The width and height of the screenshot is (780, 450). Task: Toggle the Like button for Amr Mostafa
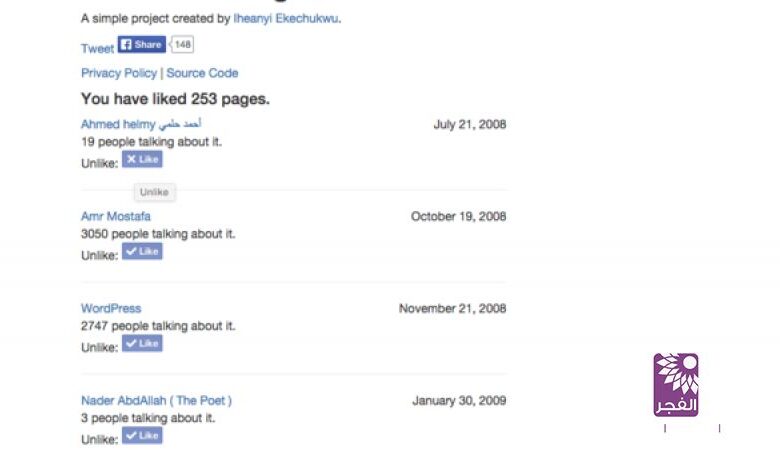pos(142,251)
